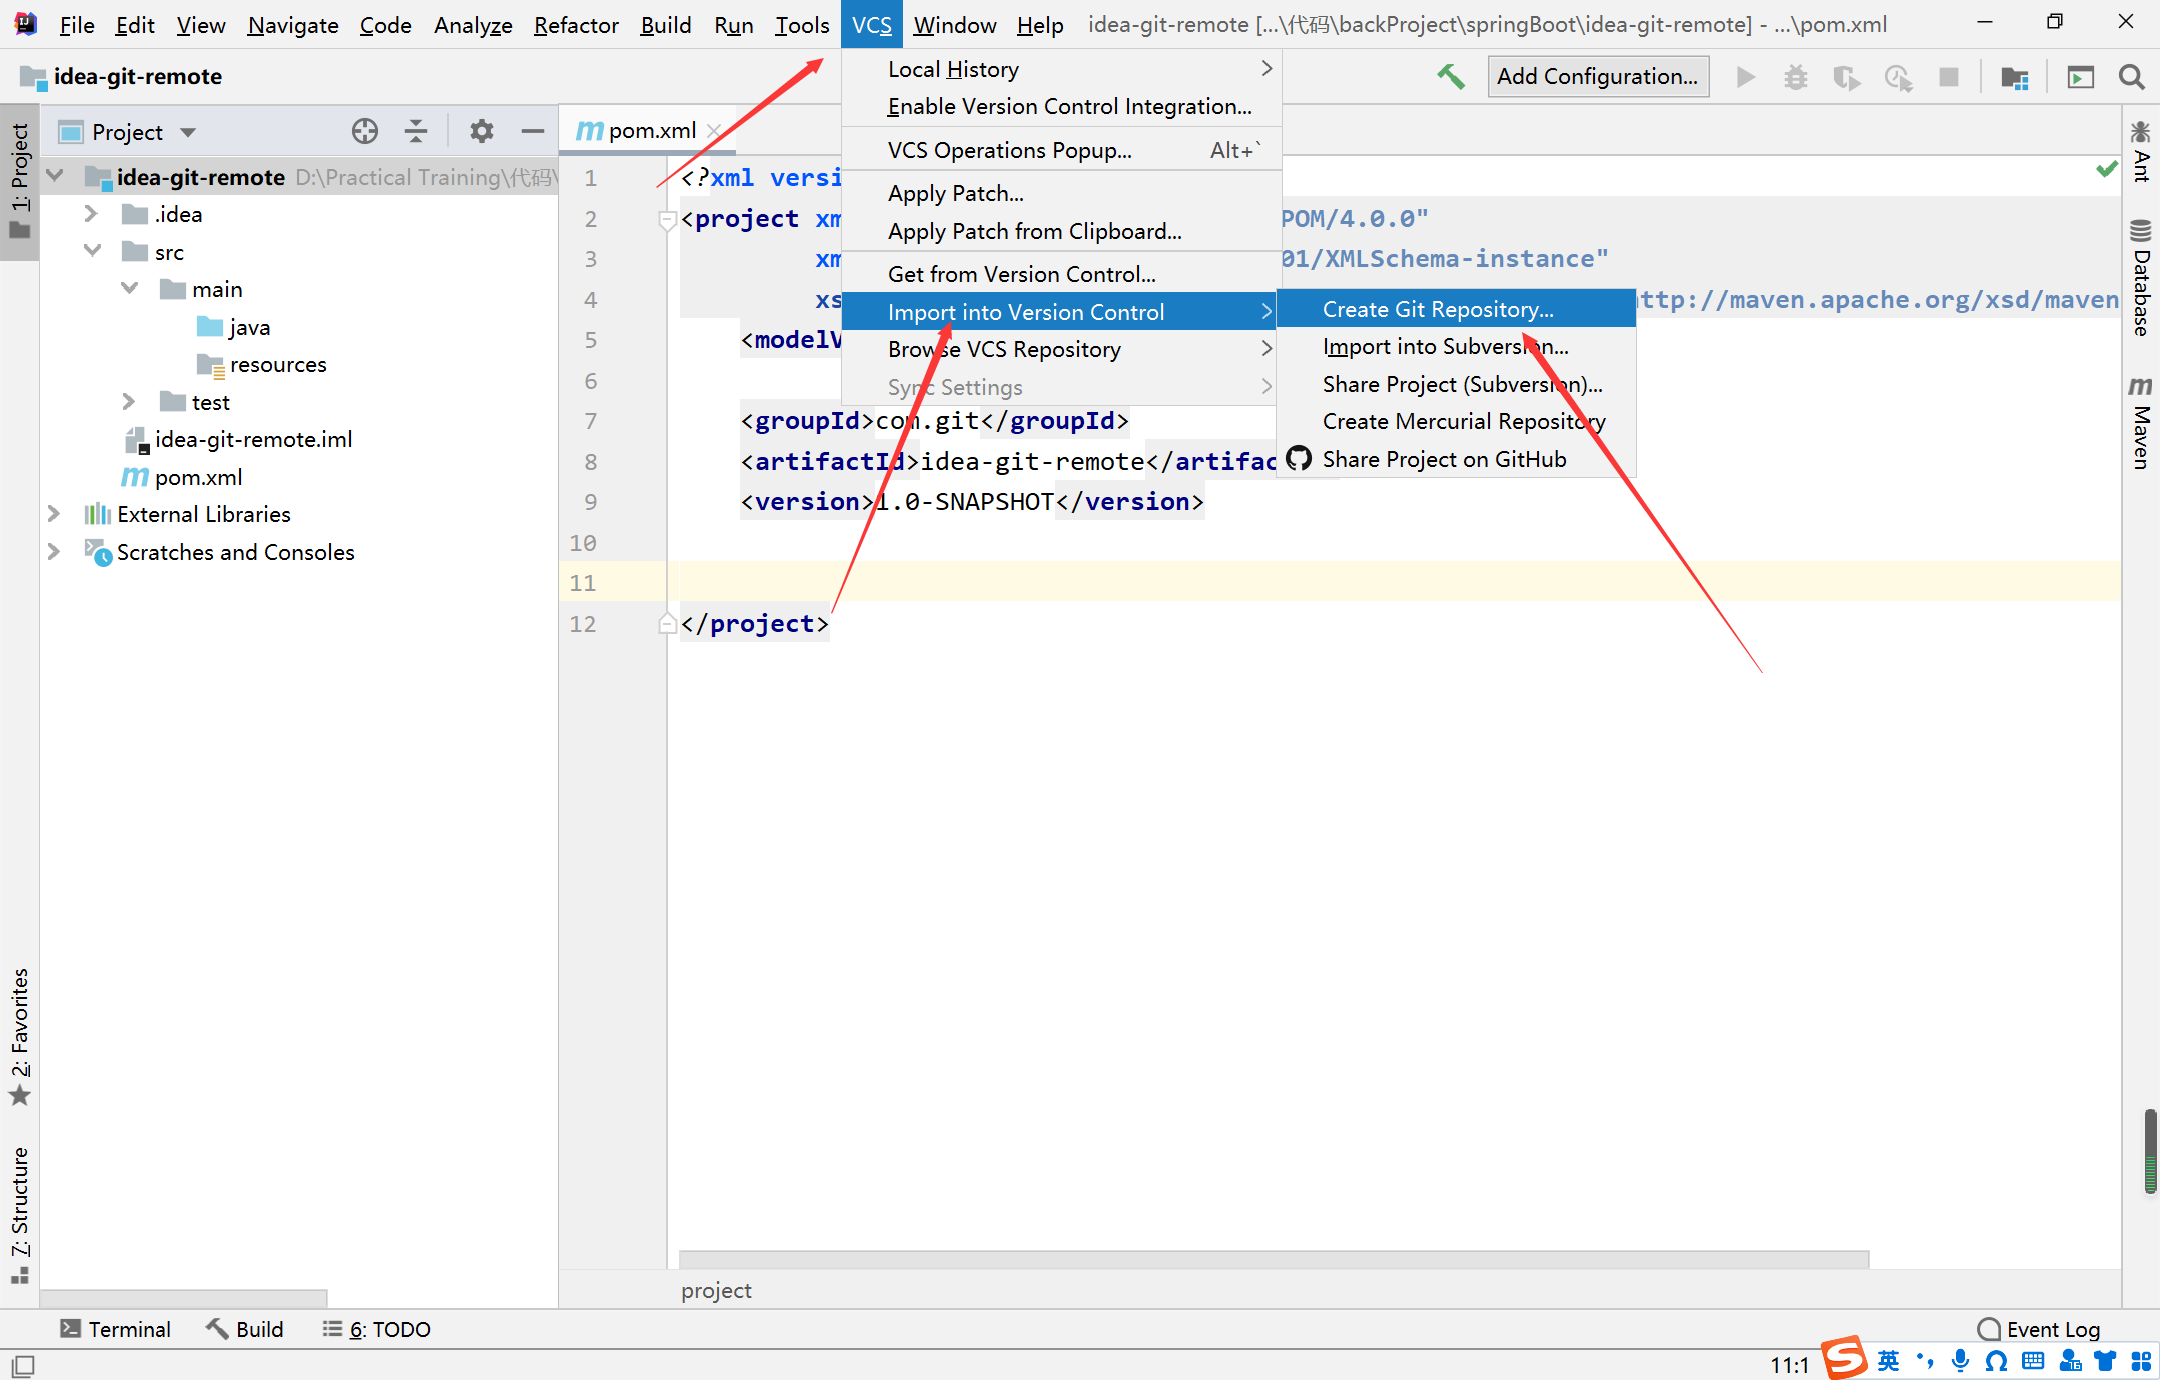The height and width of the screenshot is (1380, 2160).
Task: Open the Structure side panel
Action: point(20,1215)
